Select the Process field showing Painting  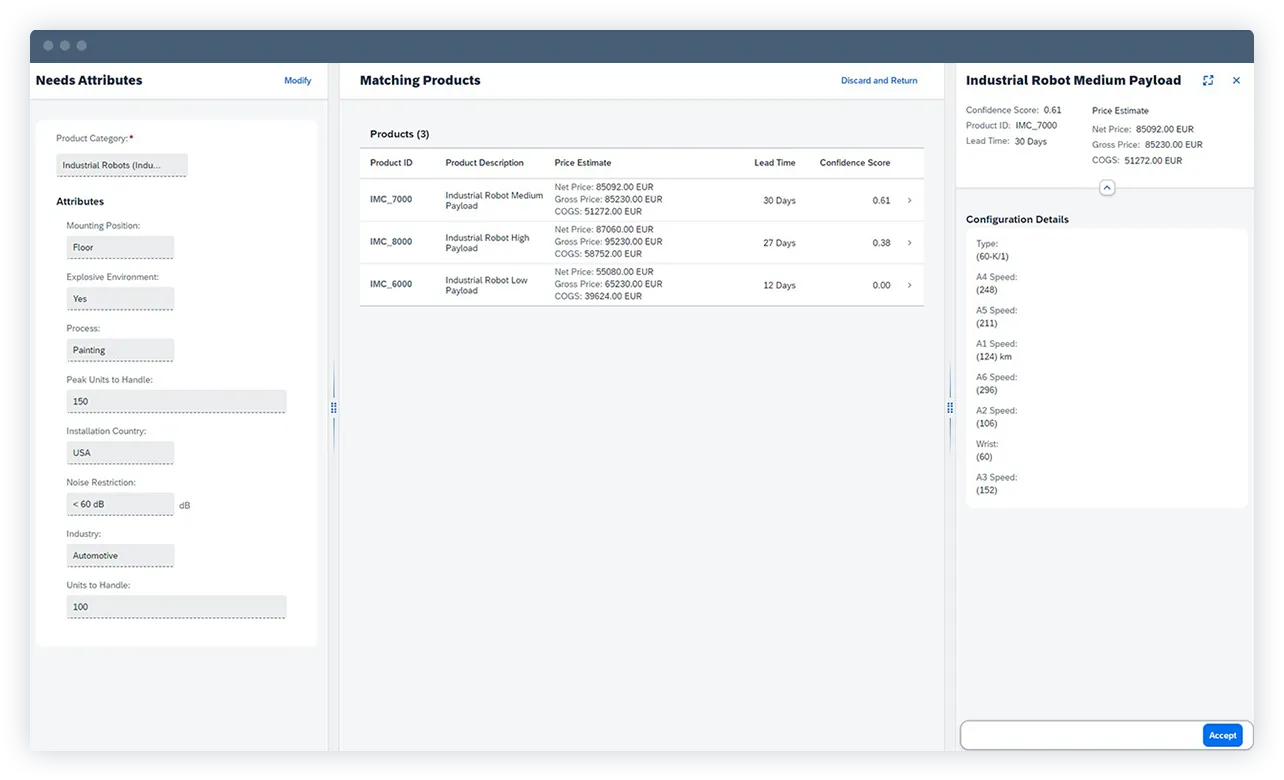click(120, 349)
